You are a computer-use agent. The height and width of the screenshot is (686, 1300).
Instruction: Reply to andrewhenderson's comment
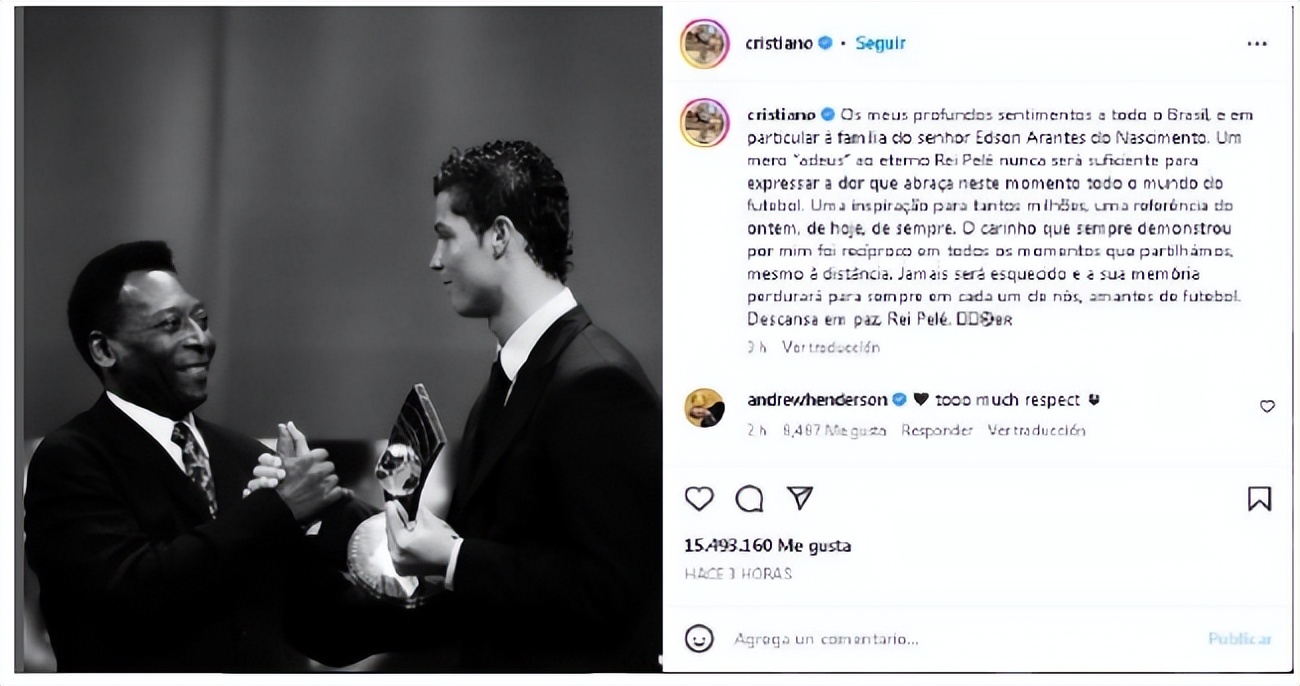pyautogui.click(x=937, y=430)
